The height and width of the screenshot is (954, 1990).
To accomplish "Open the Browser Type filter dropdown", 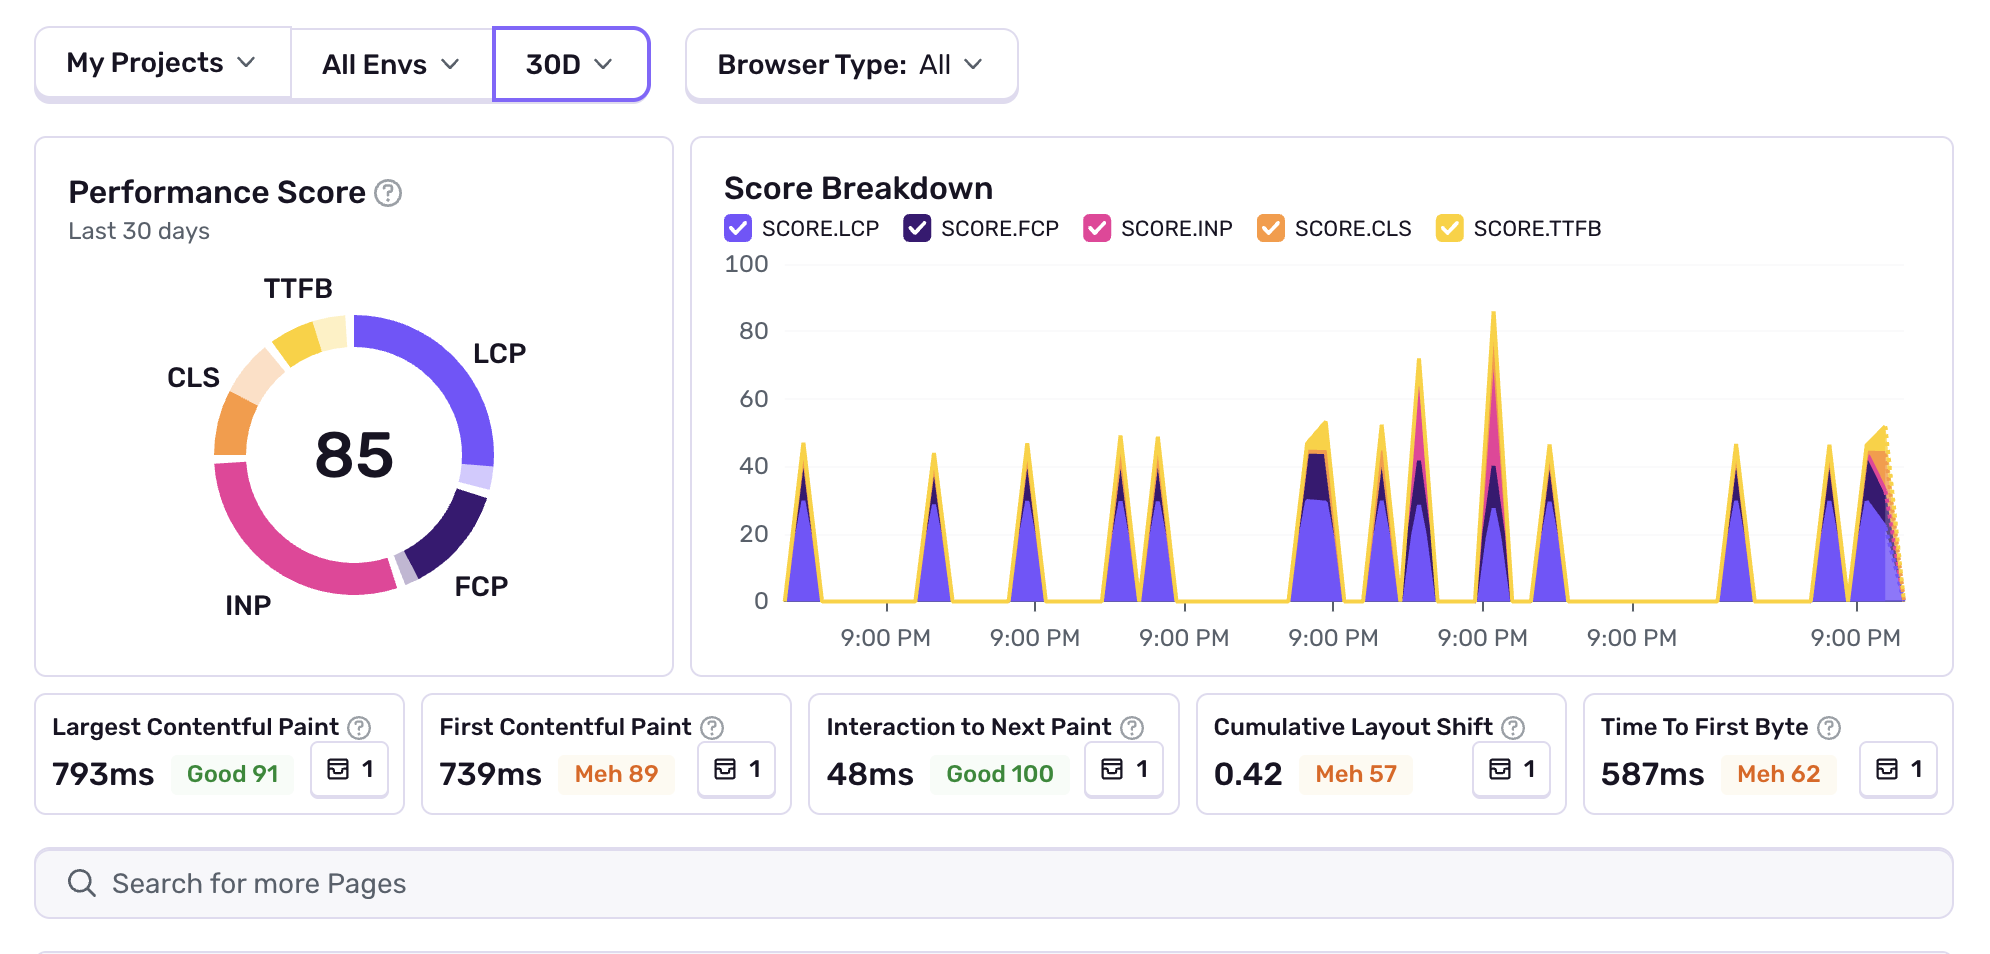I will click(851, 65).
